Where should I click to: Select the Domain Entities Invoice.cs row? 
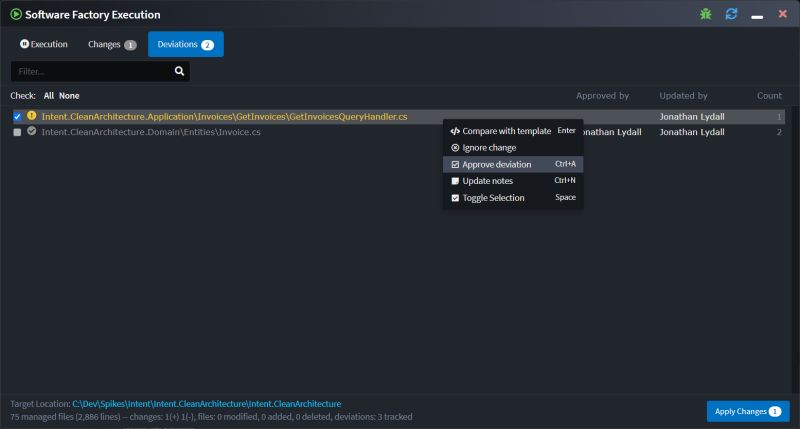click(x=398, y=132)
